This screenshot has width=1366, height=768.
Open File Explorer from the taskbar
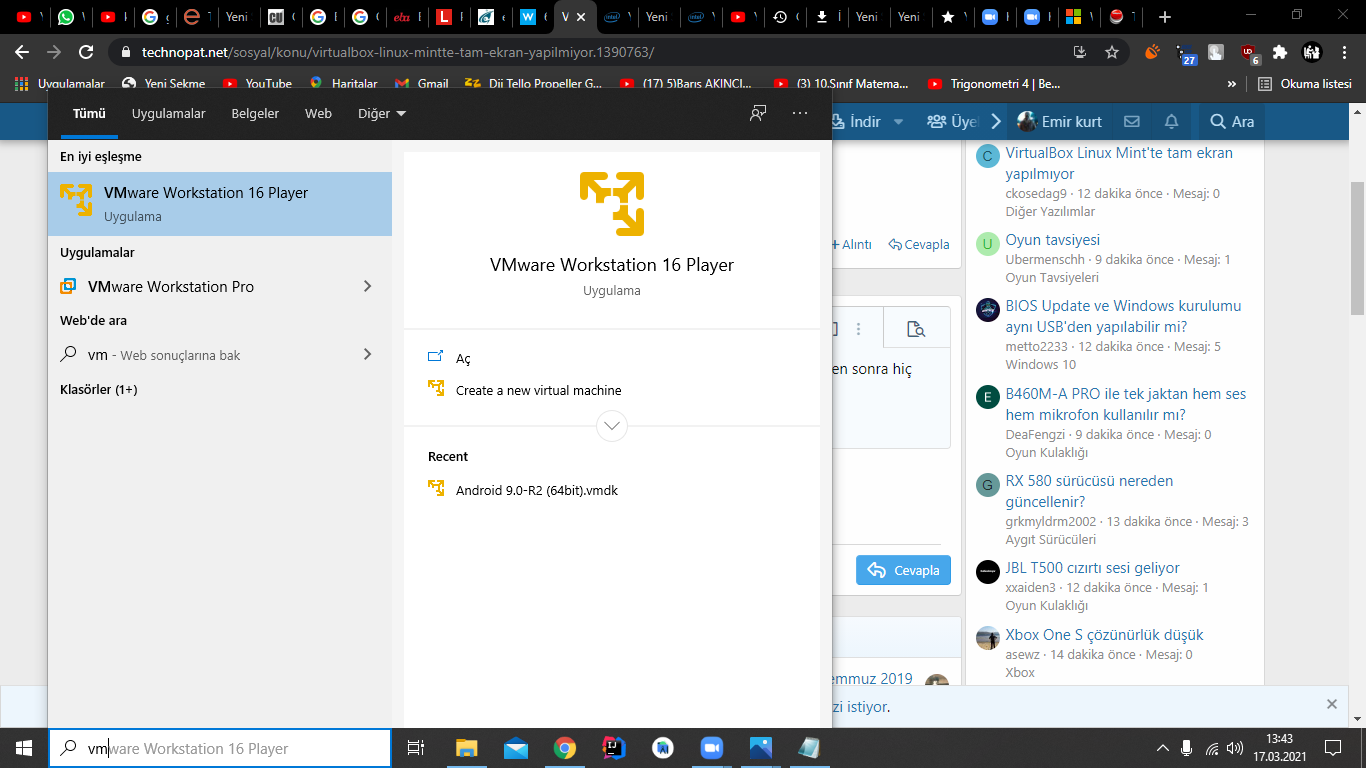tap(467, 748)
